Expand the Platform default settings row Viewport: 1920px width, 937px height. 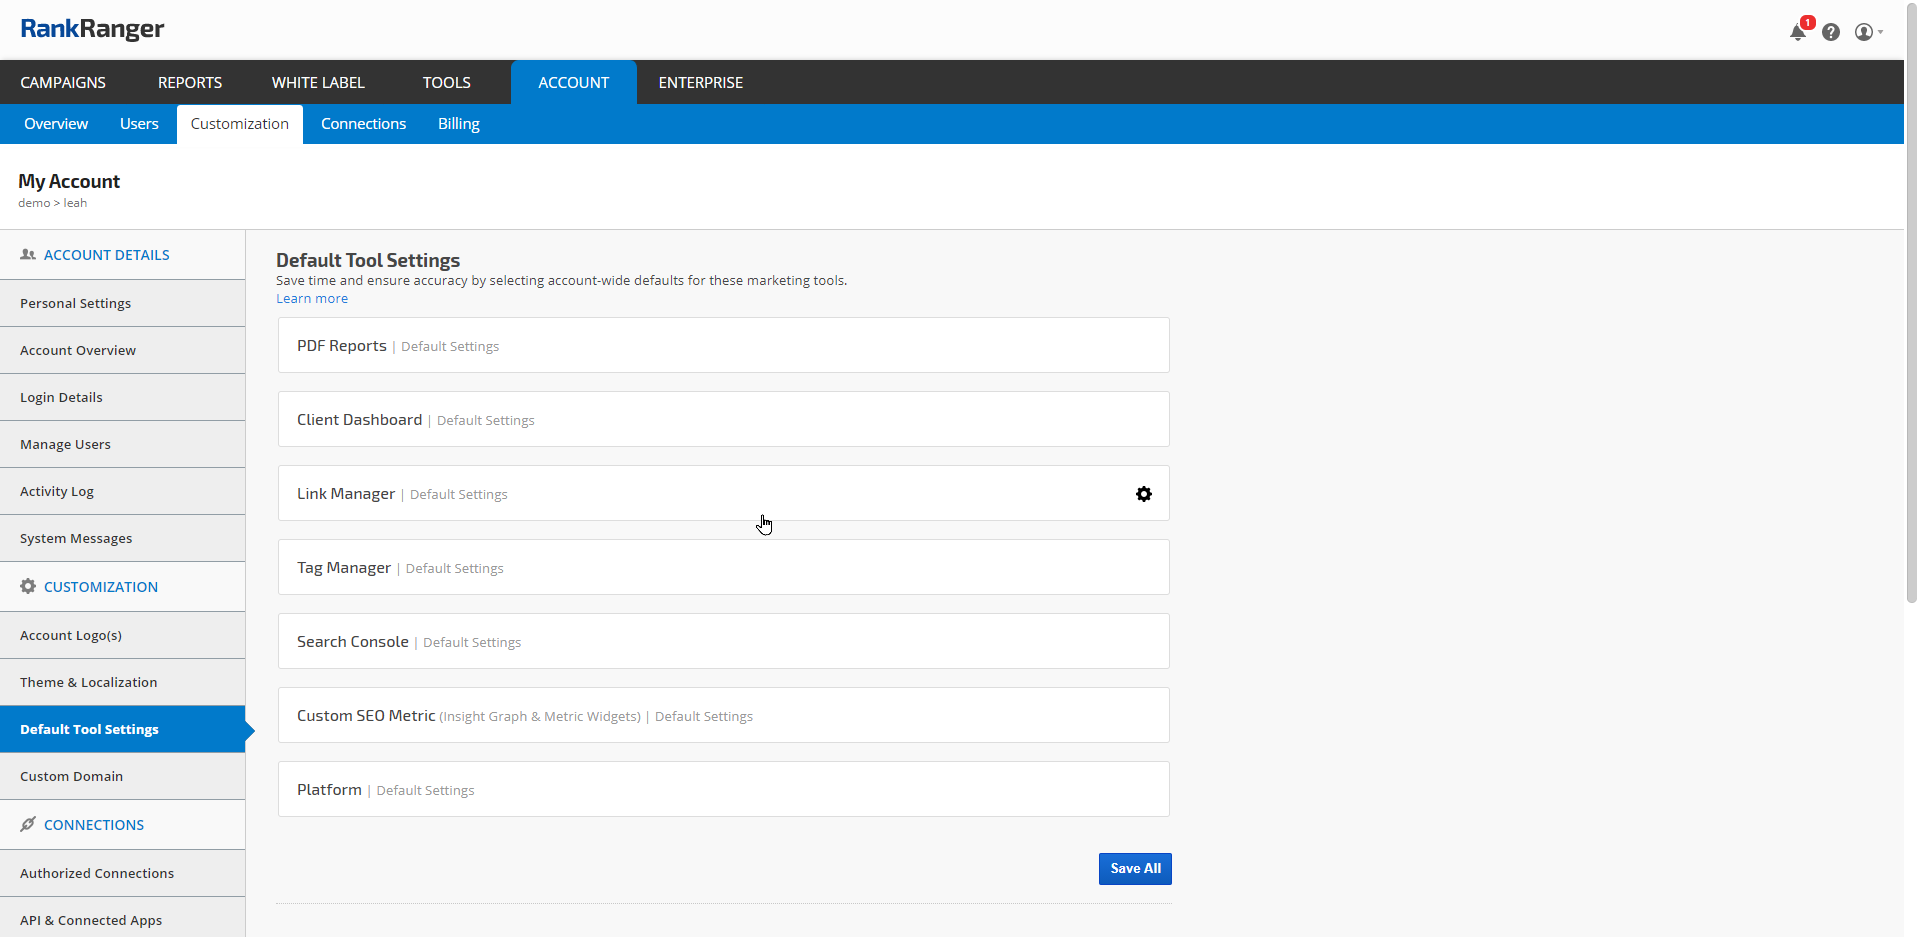pyautogui.click(x=723, y=790)
